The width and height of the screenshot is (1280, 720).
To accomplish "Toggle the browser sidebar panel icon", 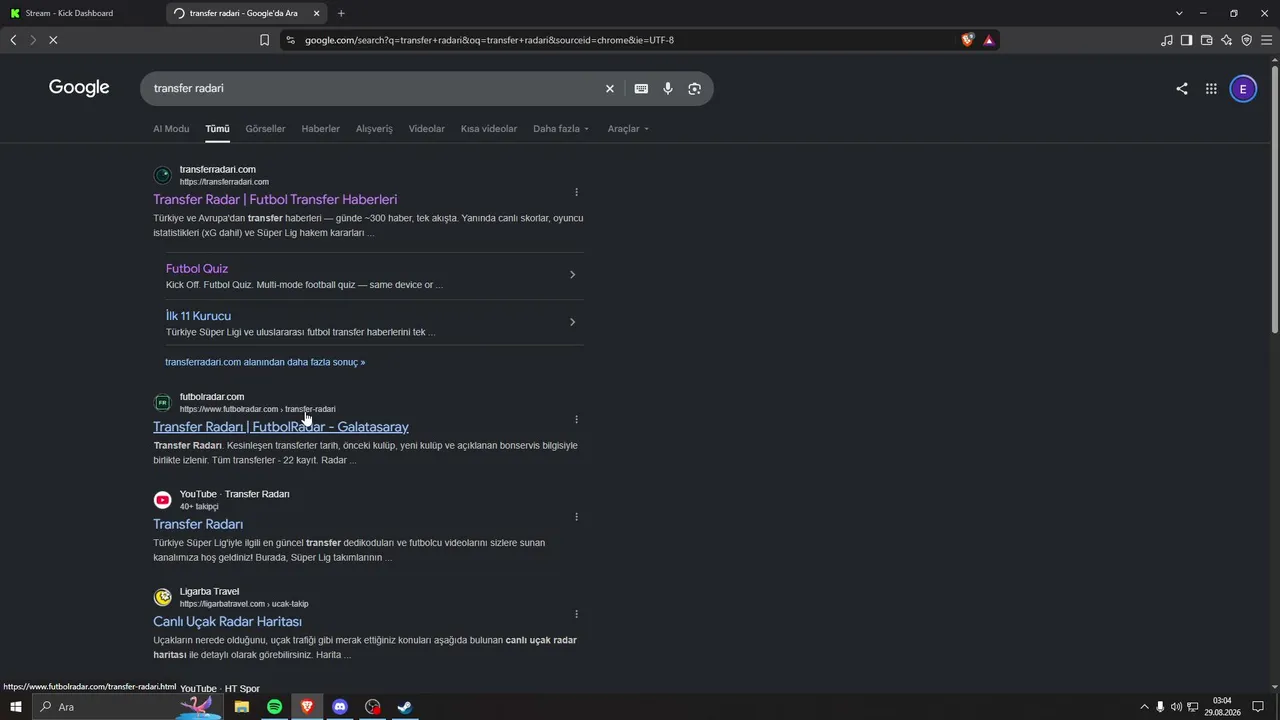I will coord(1186,40).
